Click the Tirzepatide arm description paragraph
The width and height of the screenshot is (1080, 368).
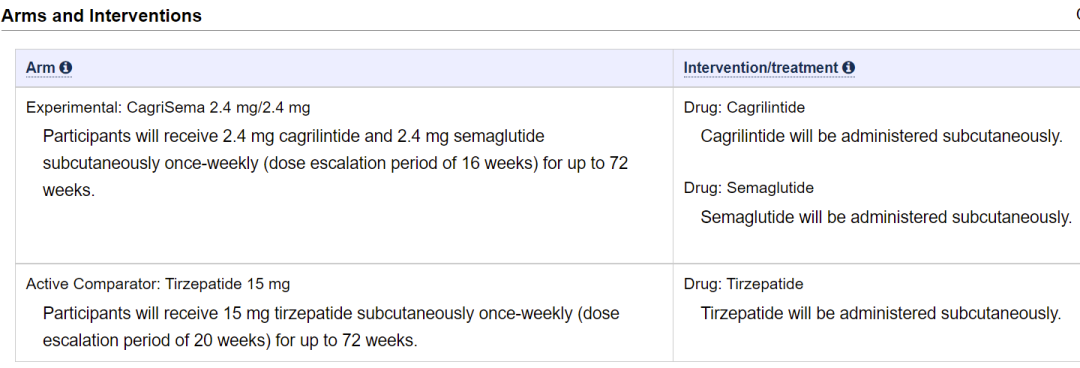tap(331, 327)
